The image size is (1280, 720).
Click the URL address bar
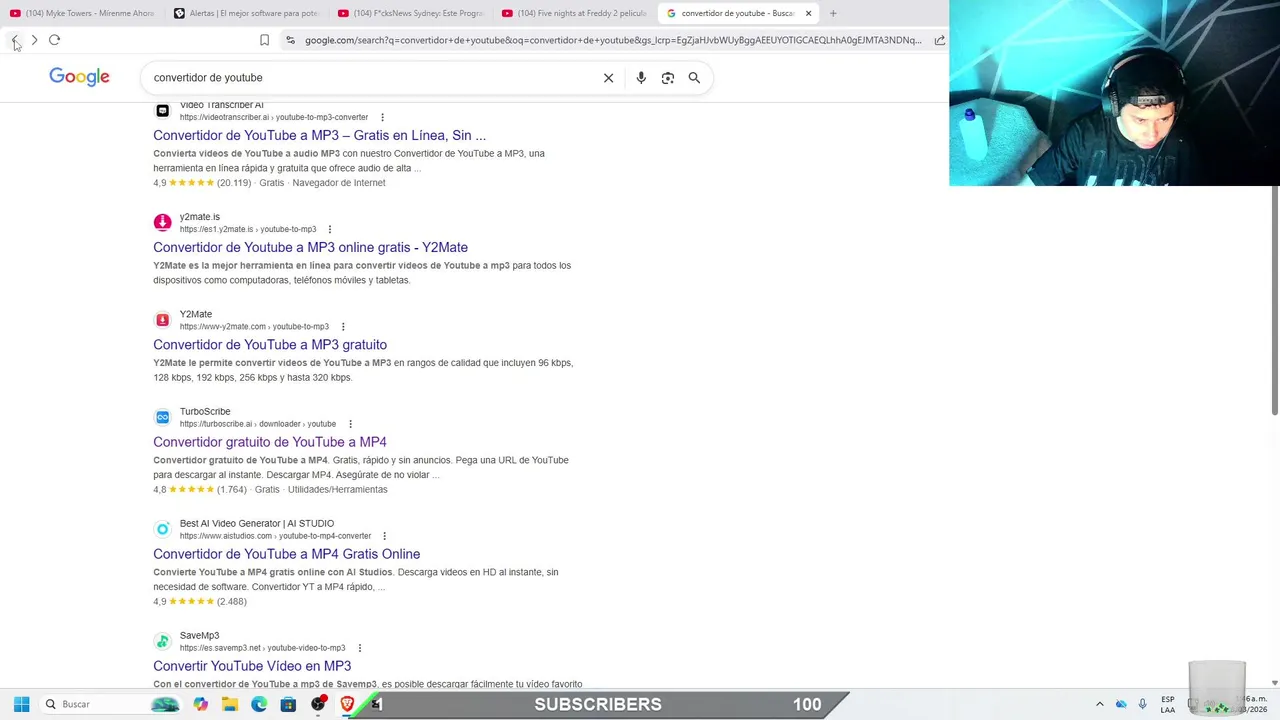613,40
